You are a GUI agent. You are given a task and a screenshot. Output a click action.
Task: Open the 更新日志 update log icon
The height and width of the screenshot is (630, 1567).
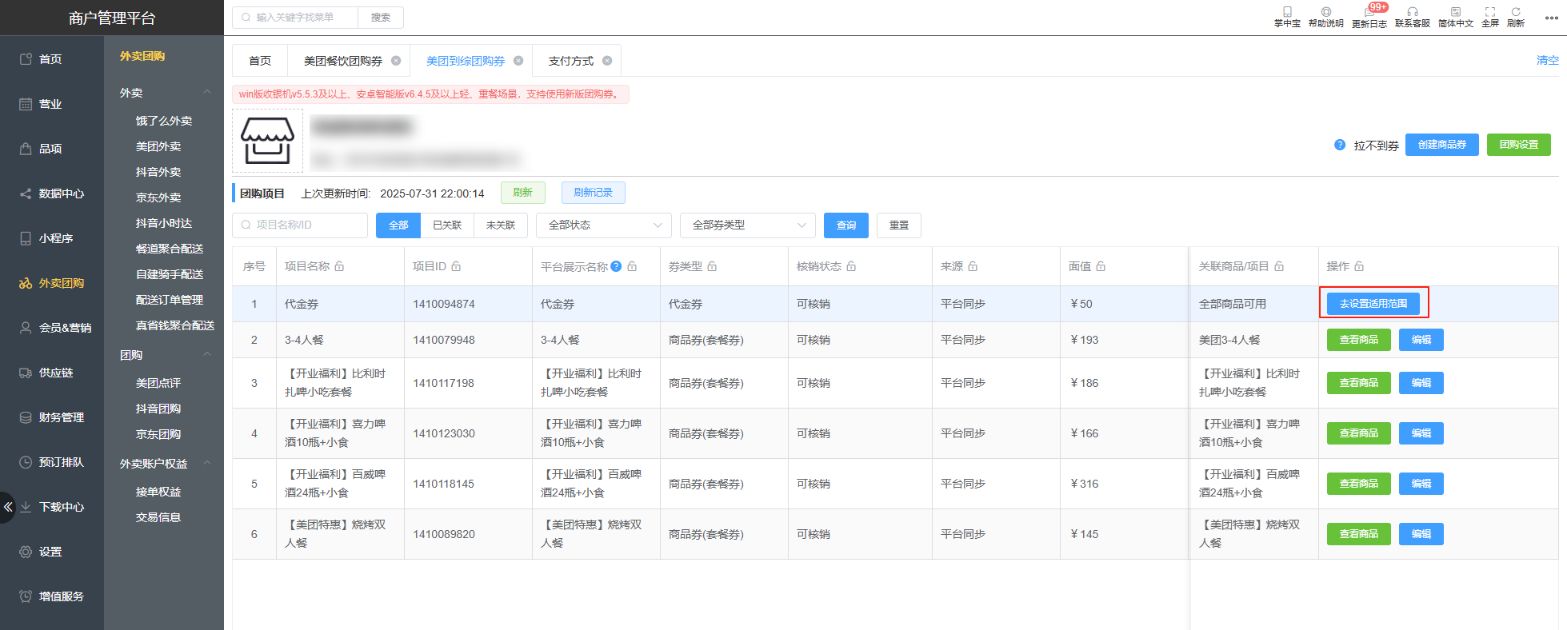[x=1369, y=11]
